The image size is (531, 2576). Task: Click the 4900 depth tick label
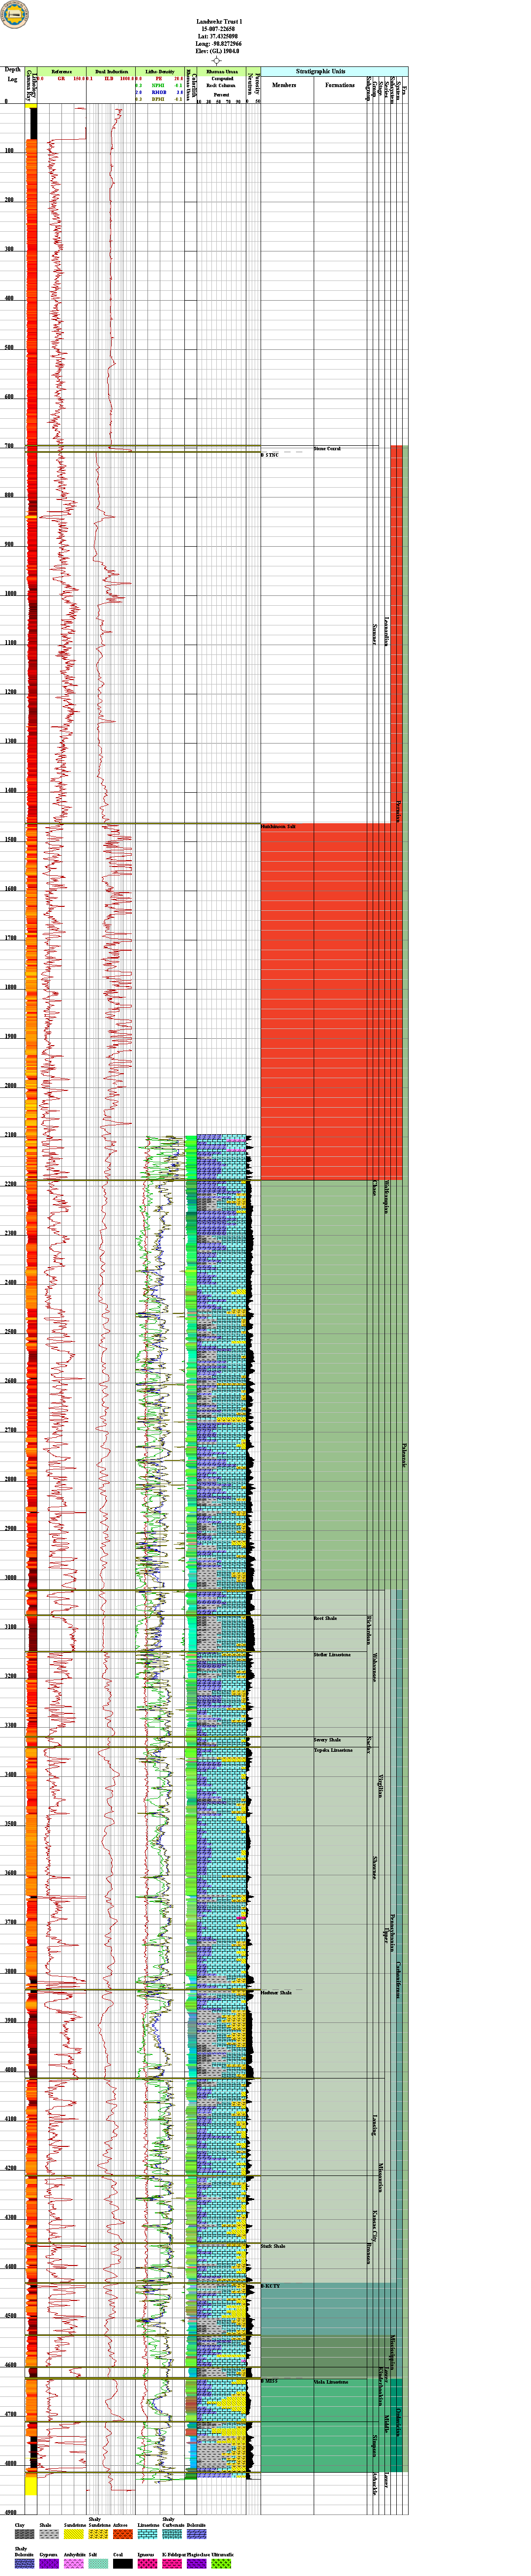10,2512
